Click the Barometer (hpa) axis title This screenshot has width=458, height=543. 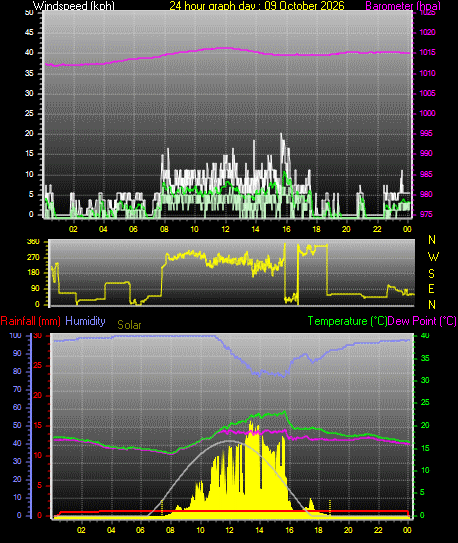coord(403,6)
